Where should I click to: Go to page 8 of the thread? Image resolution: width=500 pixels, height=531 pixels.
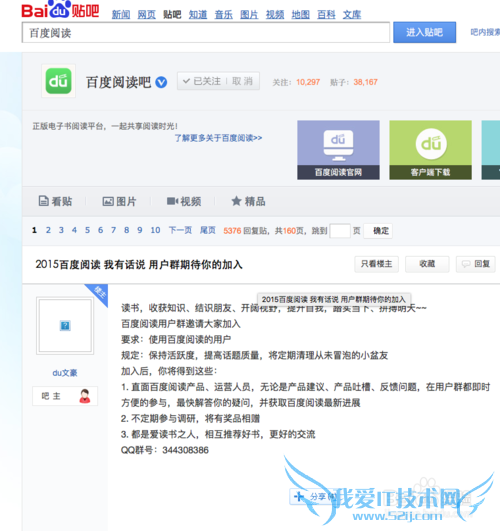click(126, 230)
